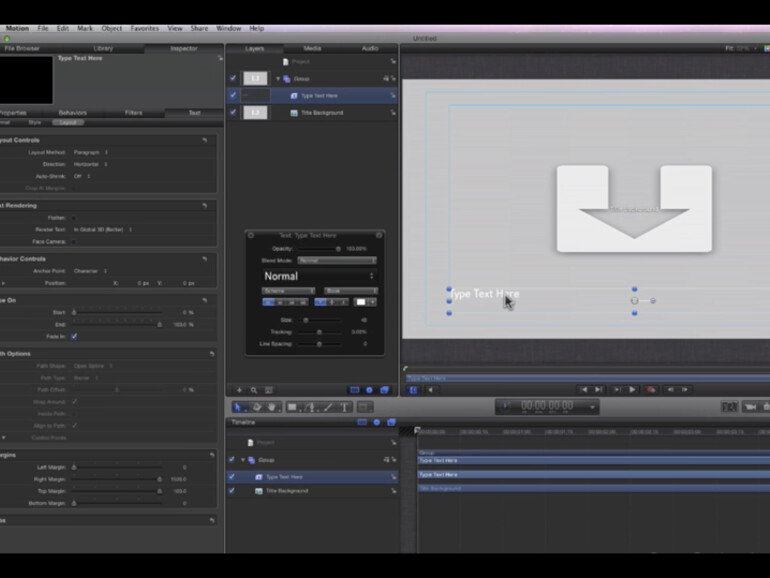Open the Favorites menu in menu bar
This screenshot has width=770, height=578.
(x=144, y=28)
